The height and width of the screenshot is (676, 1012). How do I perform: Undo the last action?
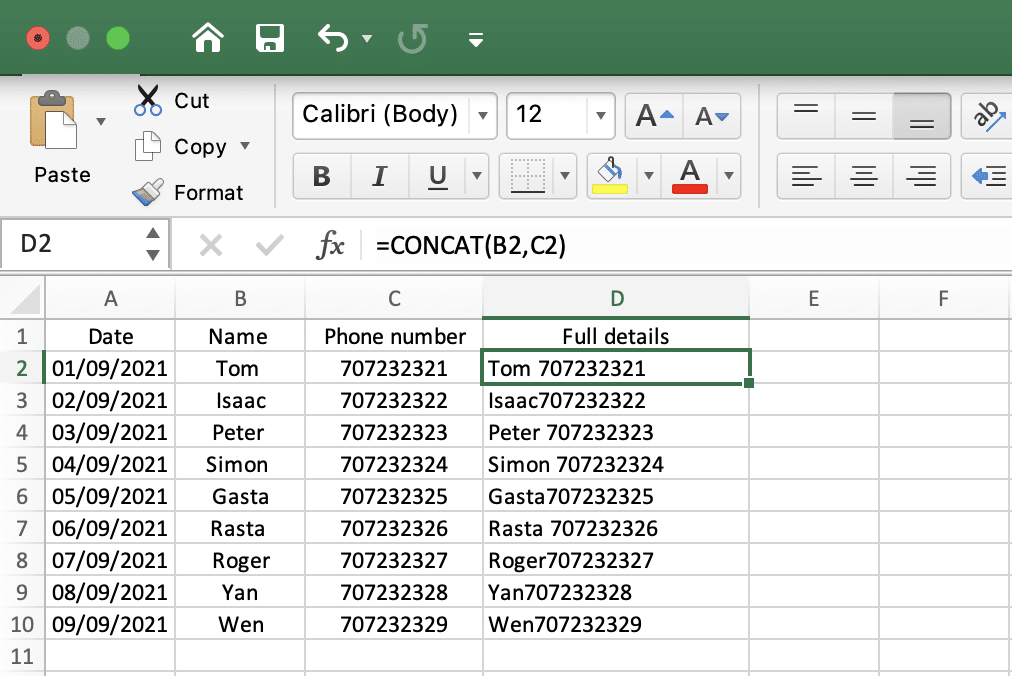(x=332, y=38)
